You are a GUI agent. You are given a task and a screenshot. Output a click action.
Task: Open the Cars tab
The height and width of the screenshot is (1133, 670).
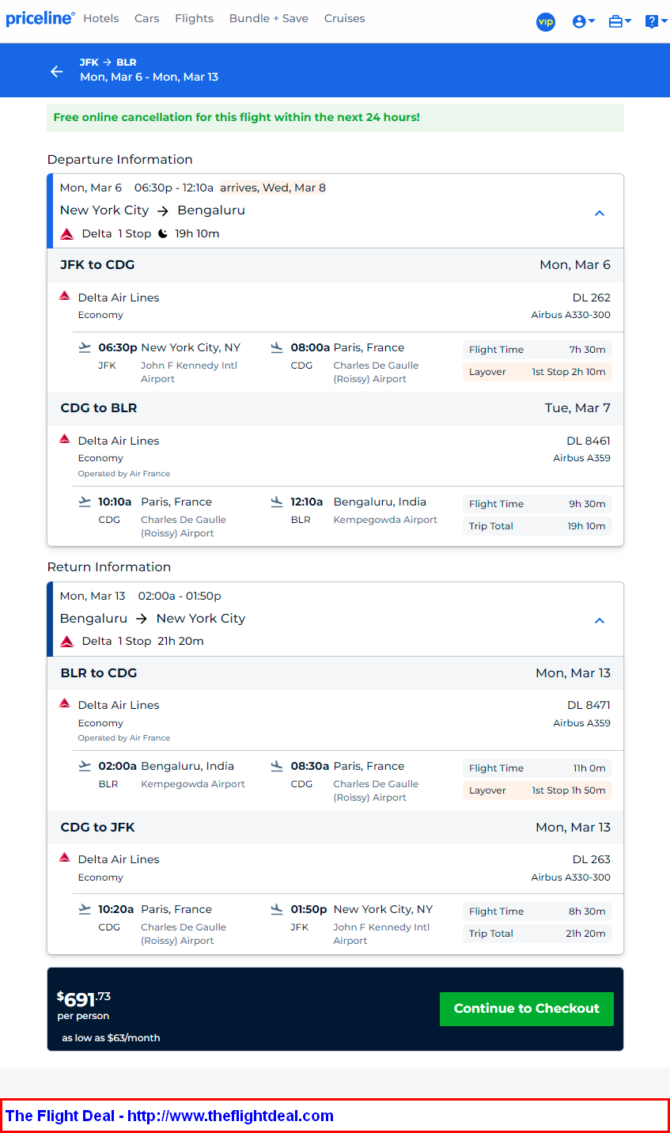coord(147,19)
